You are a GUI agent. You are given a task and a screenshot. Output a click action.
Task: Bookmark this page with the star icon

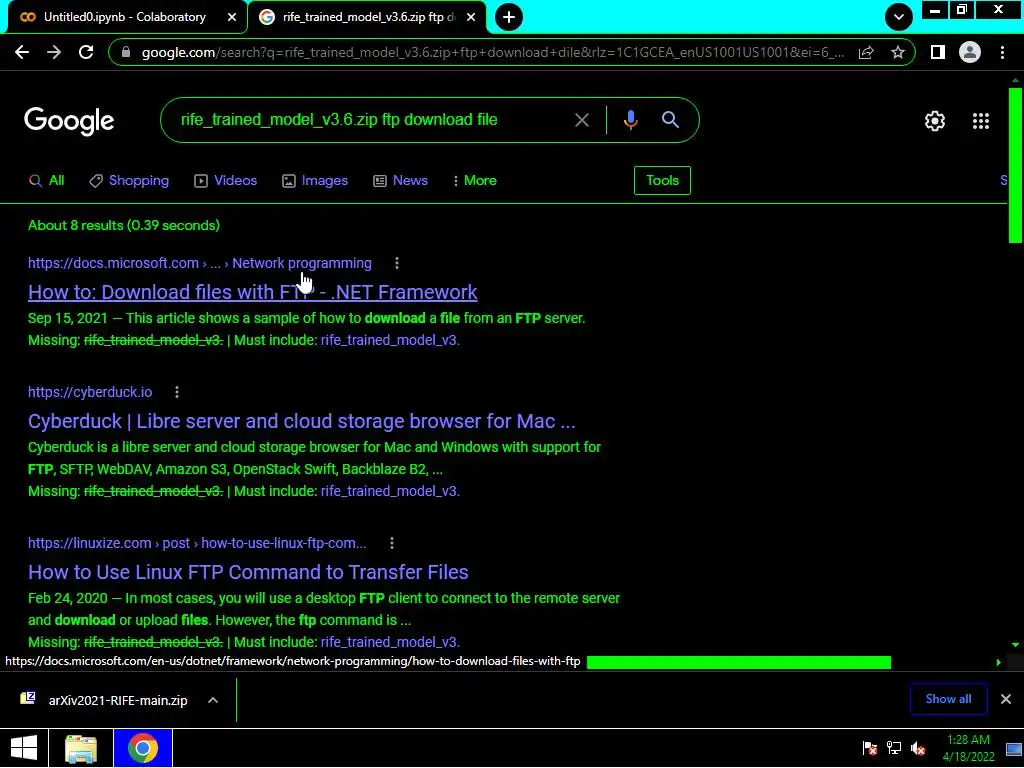point(898,52)
